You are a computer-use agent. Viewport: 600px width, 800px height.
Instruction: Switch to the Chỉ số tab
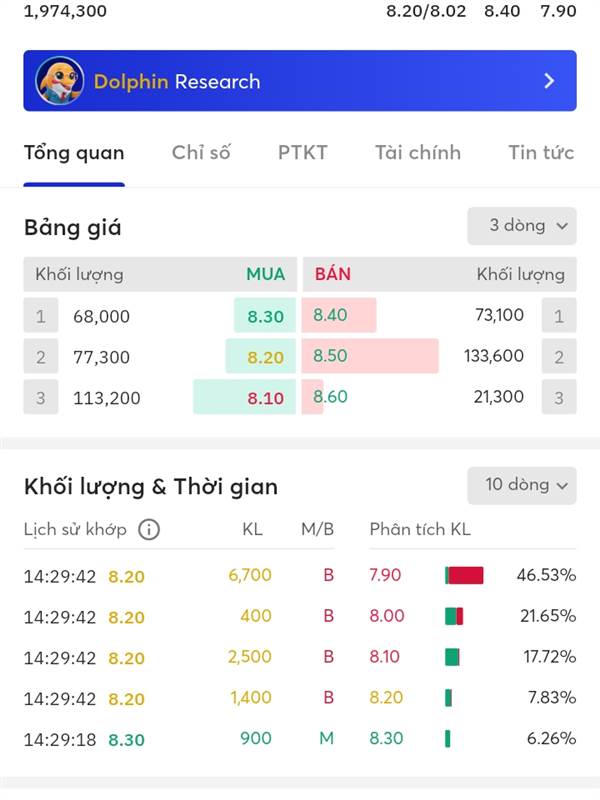click(201, 153)
